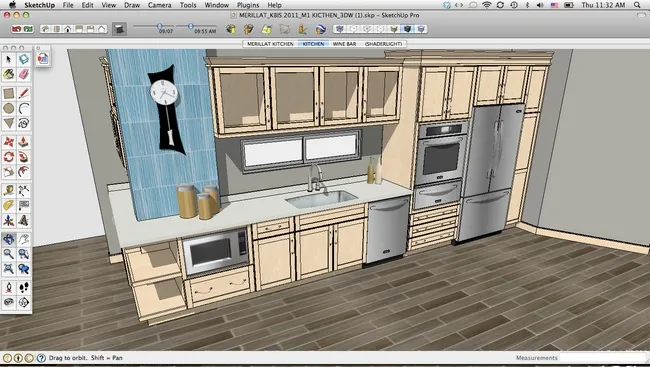Open the Edit menu
The height and width of the screenshot is (367, 650).
pyautogui.click(x=87, y=5)
